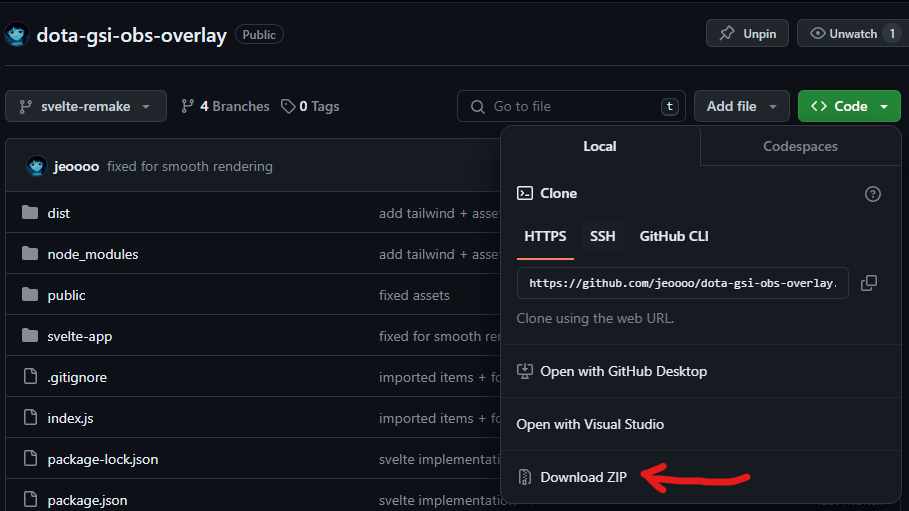
Task: Open the 'svelte implementation' commit message for package-lock.json
Action: (439, 459)
